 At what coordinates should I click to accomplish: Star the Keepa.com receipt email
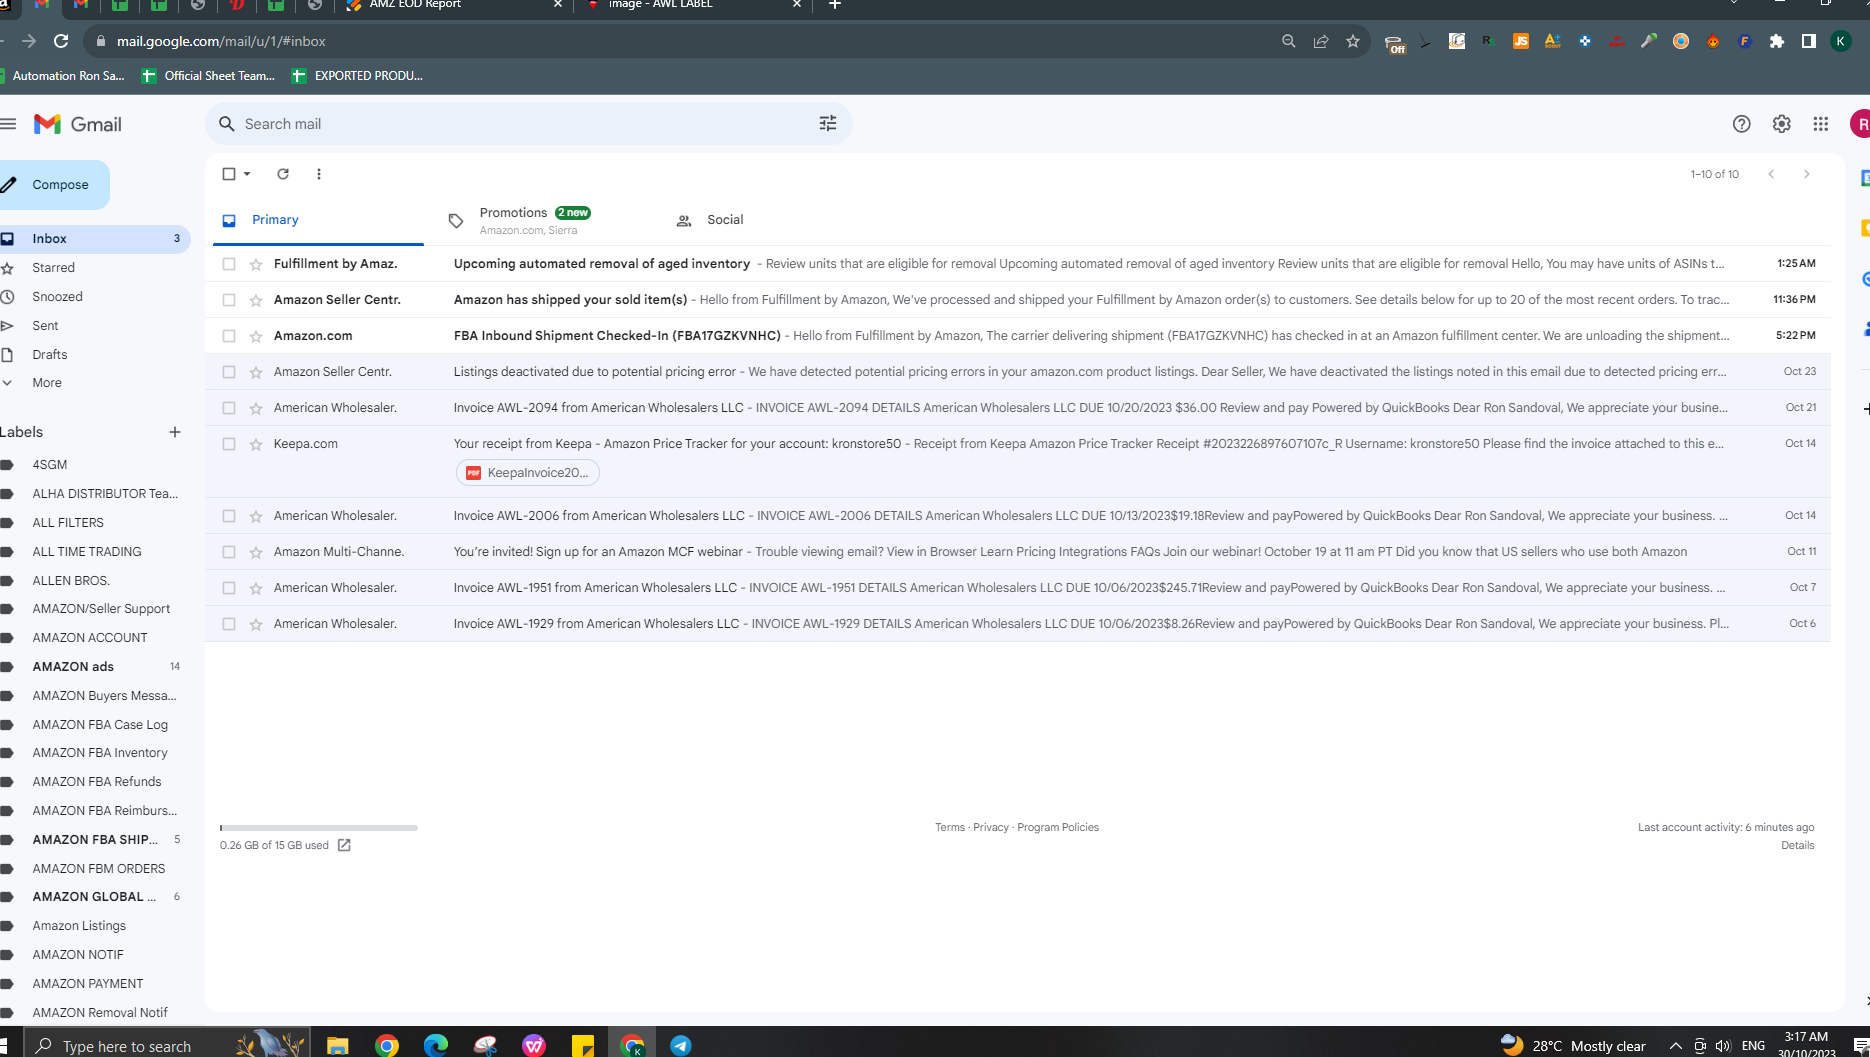click(256, 444)
